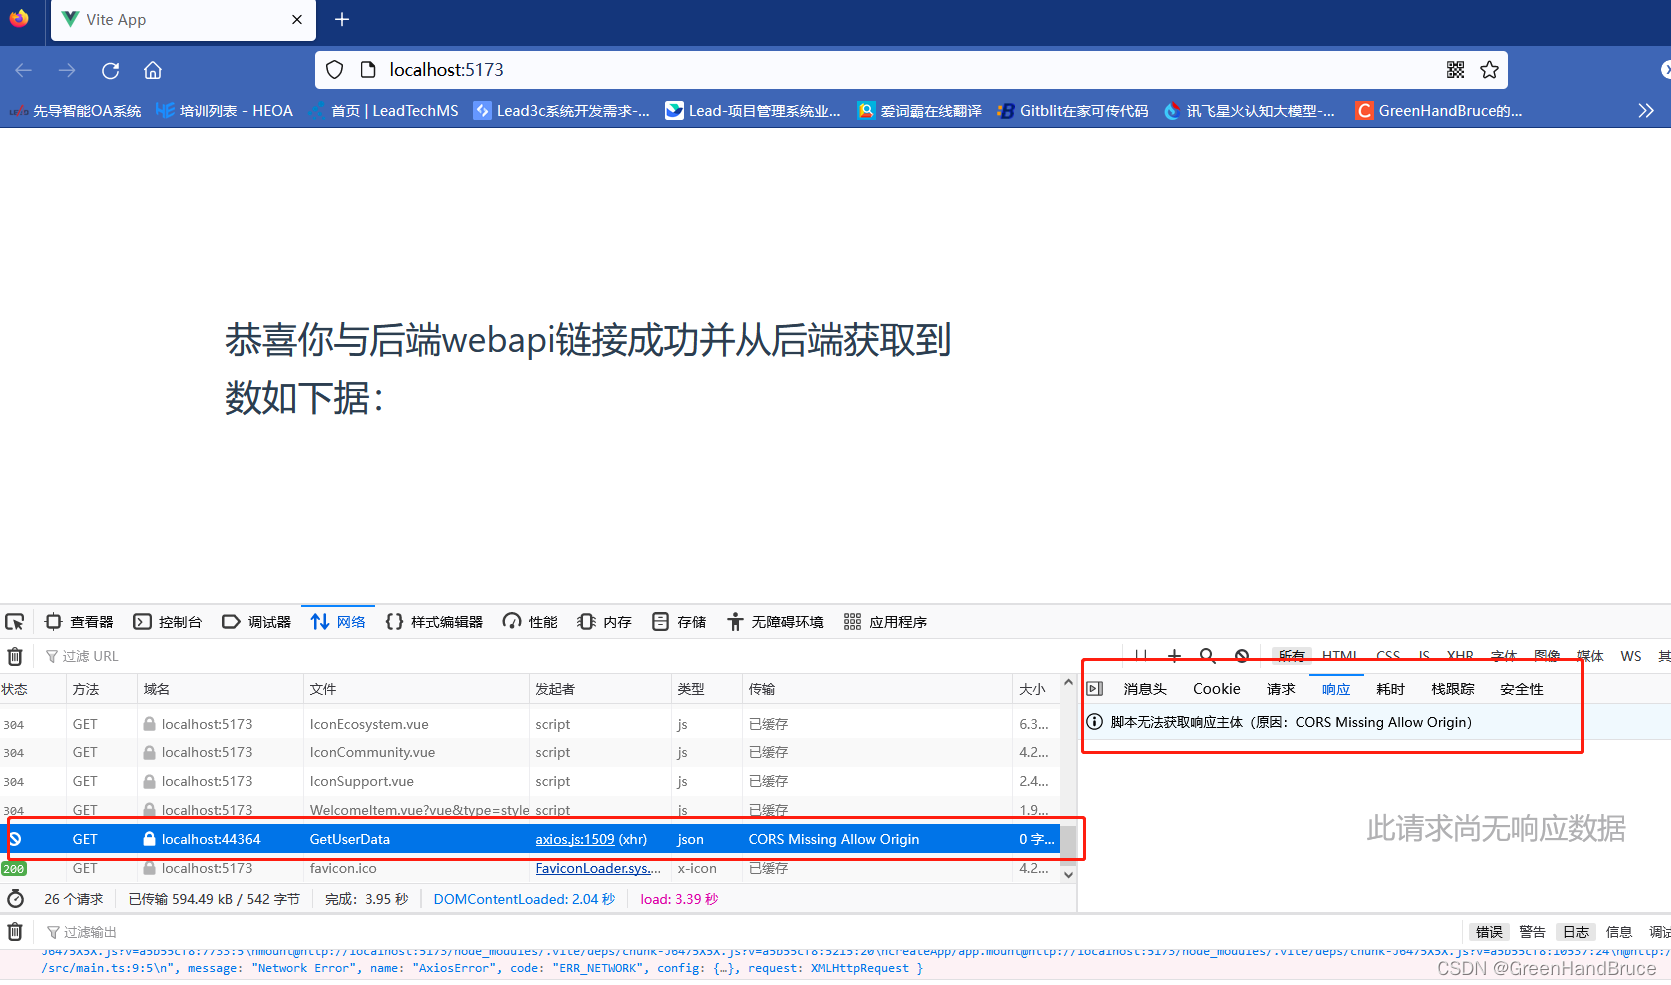
Task: Clear network requests with the trash icon
Action: pyautogui.click(x=15, y=656)
